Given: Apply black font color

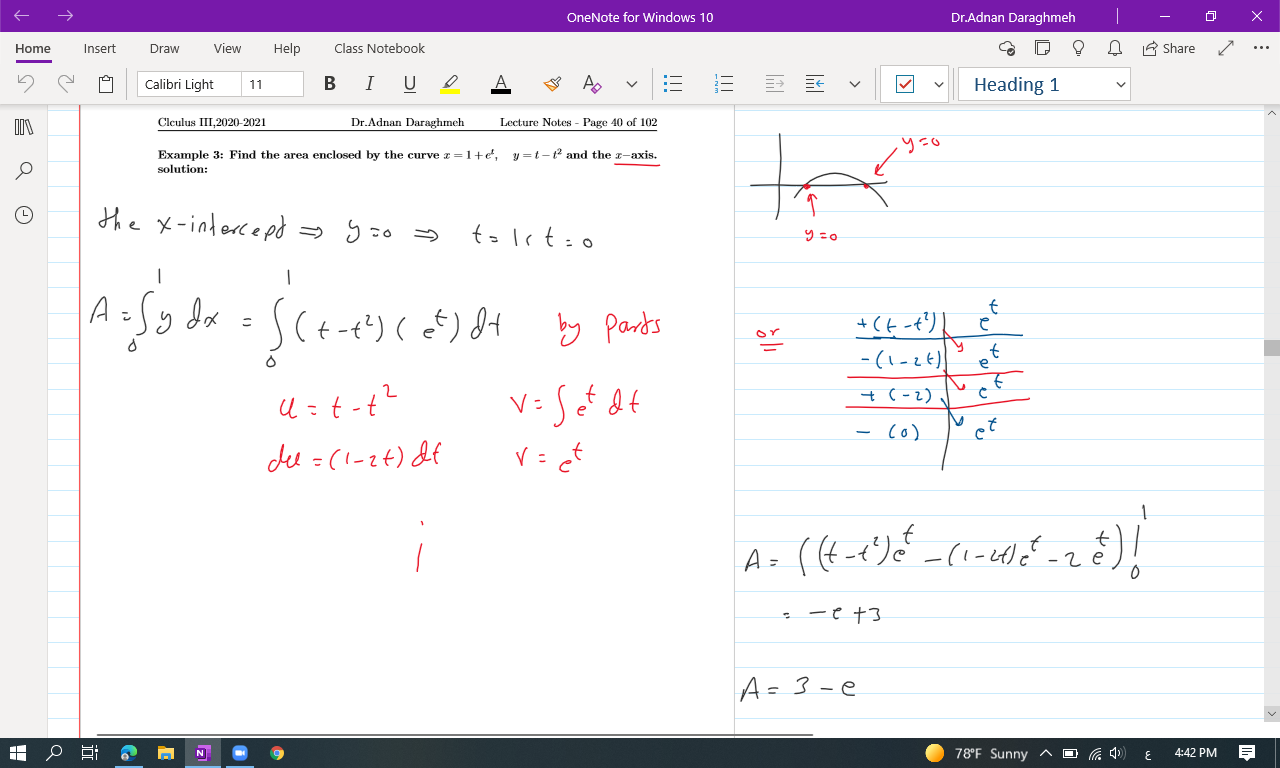Looking at the screenshot, I should point(501,84).
